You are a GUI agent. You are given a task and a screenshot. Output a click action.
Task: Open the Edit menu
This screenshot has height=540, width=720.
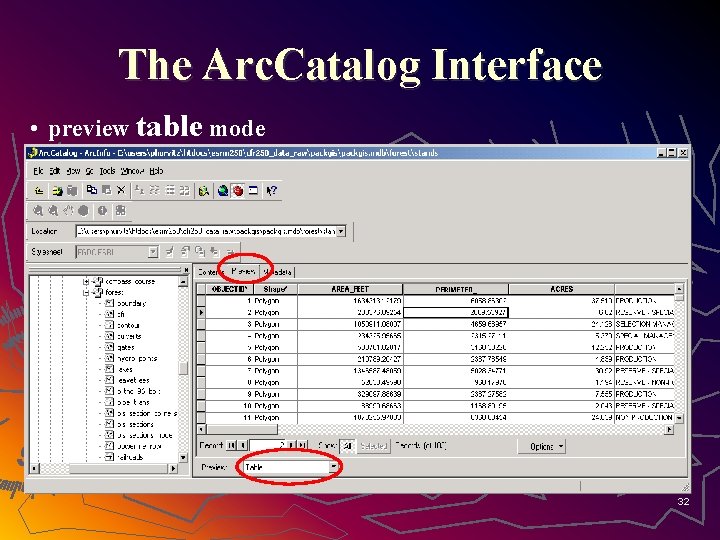point(55,171)
